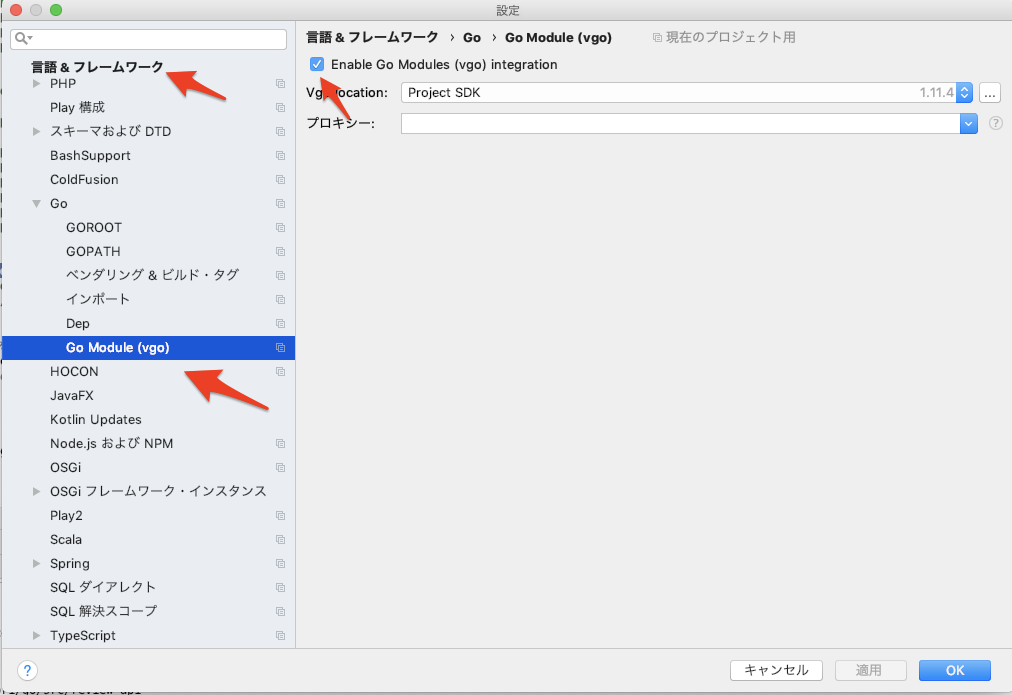Focus the settings search field

(x=148, y=39)
